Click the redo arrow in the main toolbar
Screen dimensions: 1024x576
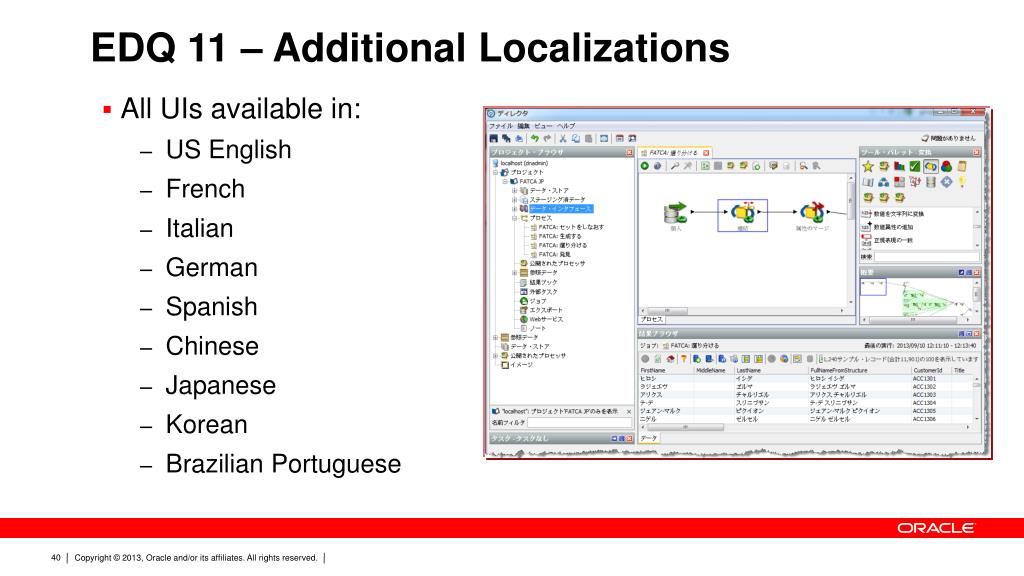point(547,138)
